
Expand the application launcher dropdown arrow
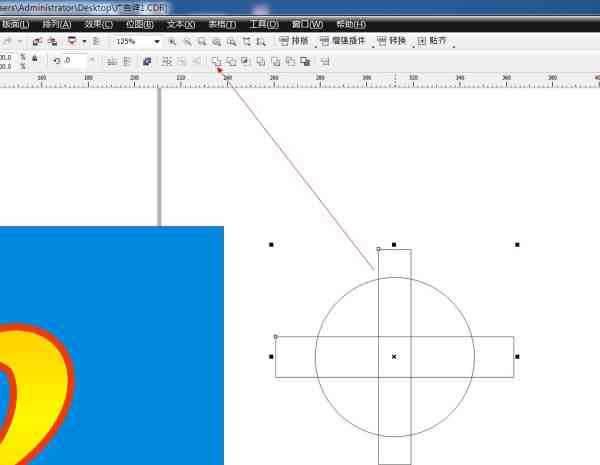(x=84, y=41)
